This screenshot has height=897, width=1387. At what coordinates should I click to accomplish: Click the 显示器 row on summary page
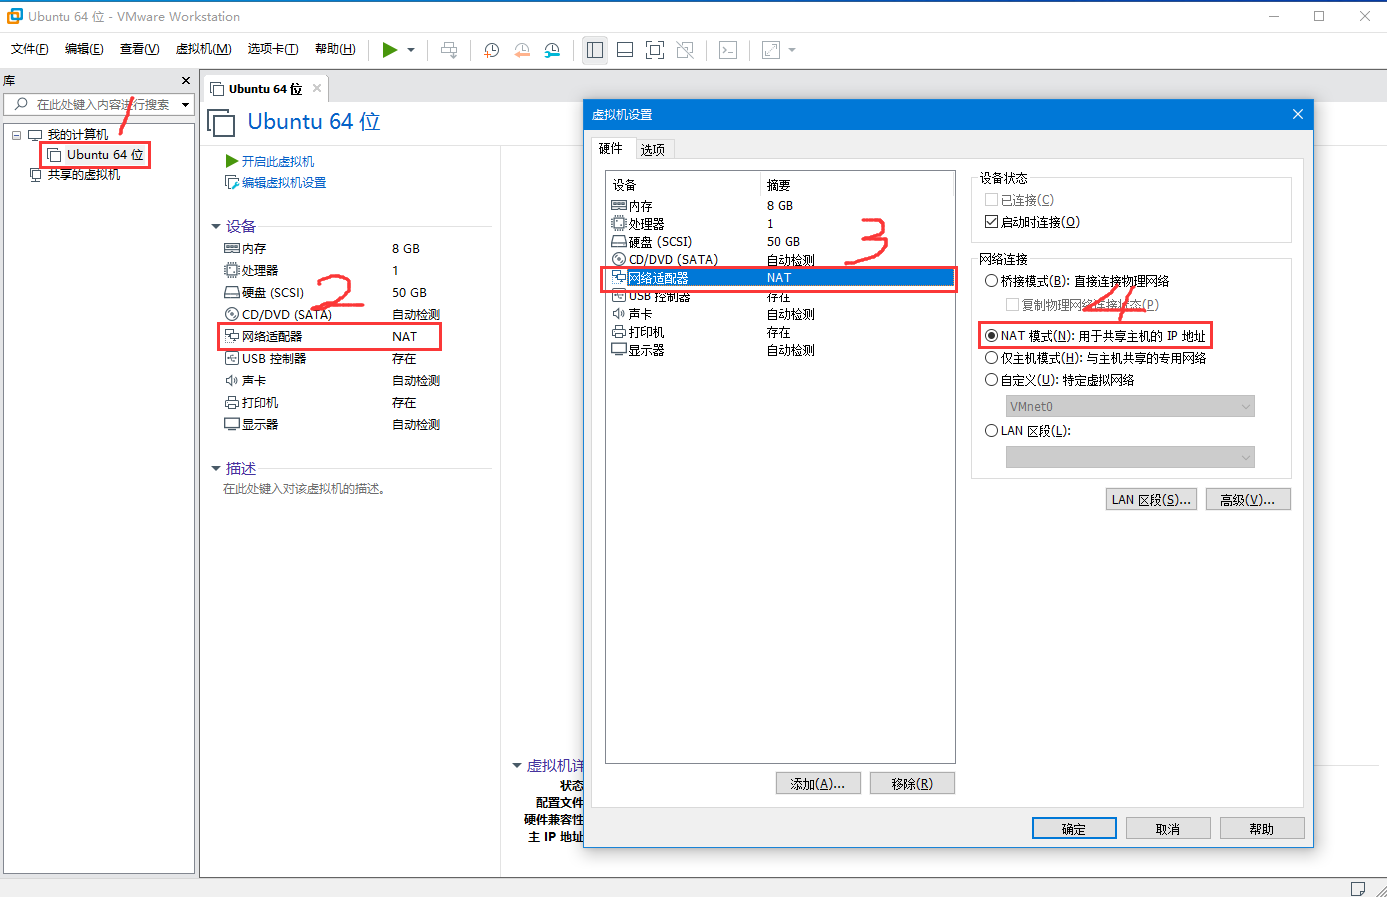click(330, 424)
